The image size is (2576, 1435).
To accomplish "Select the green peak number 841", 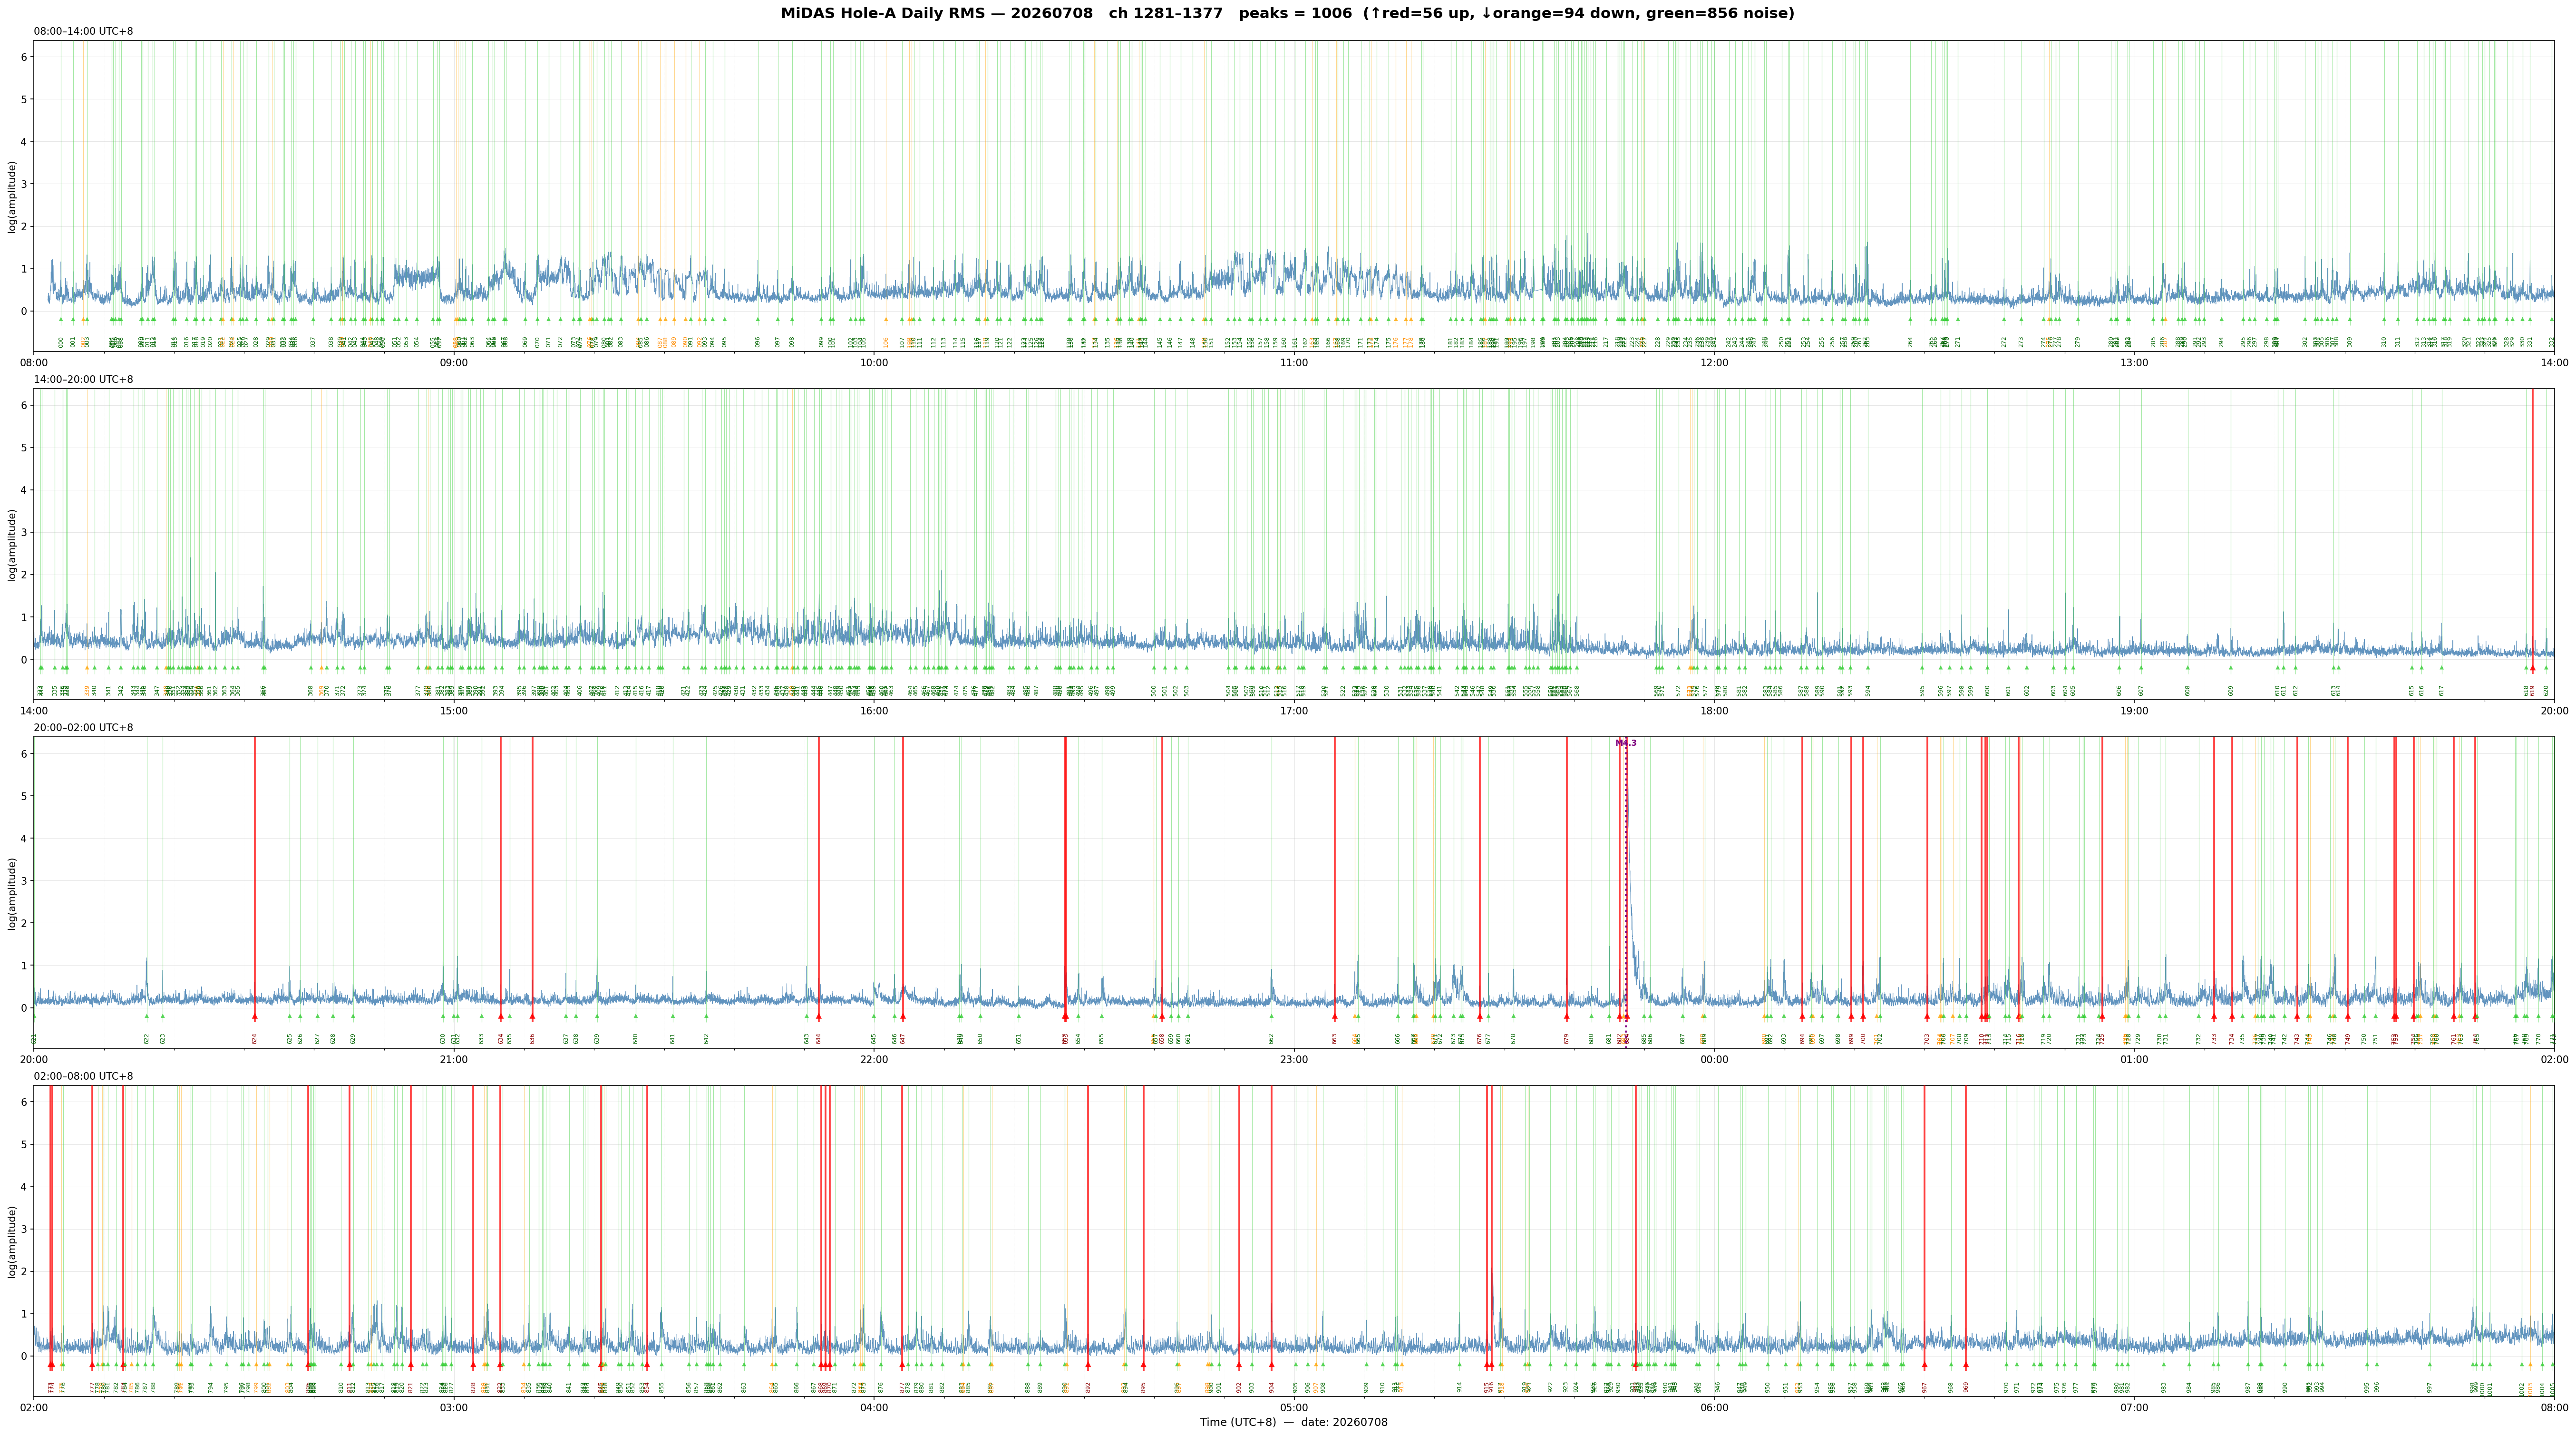I will coord(569,1388).
